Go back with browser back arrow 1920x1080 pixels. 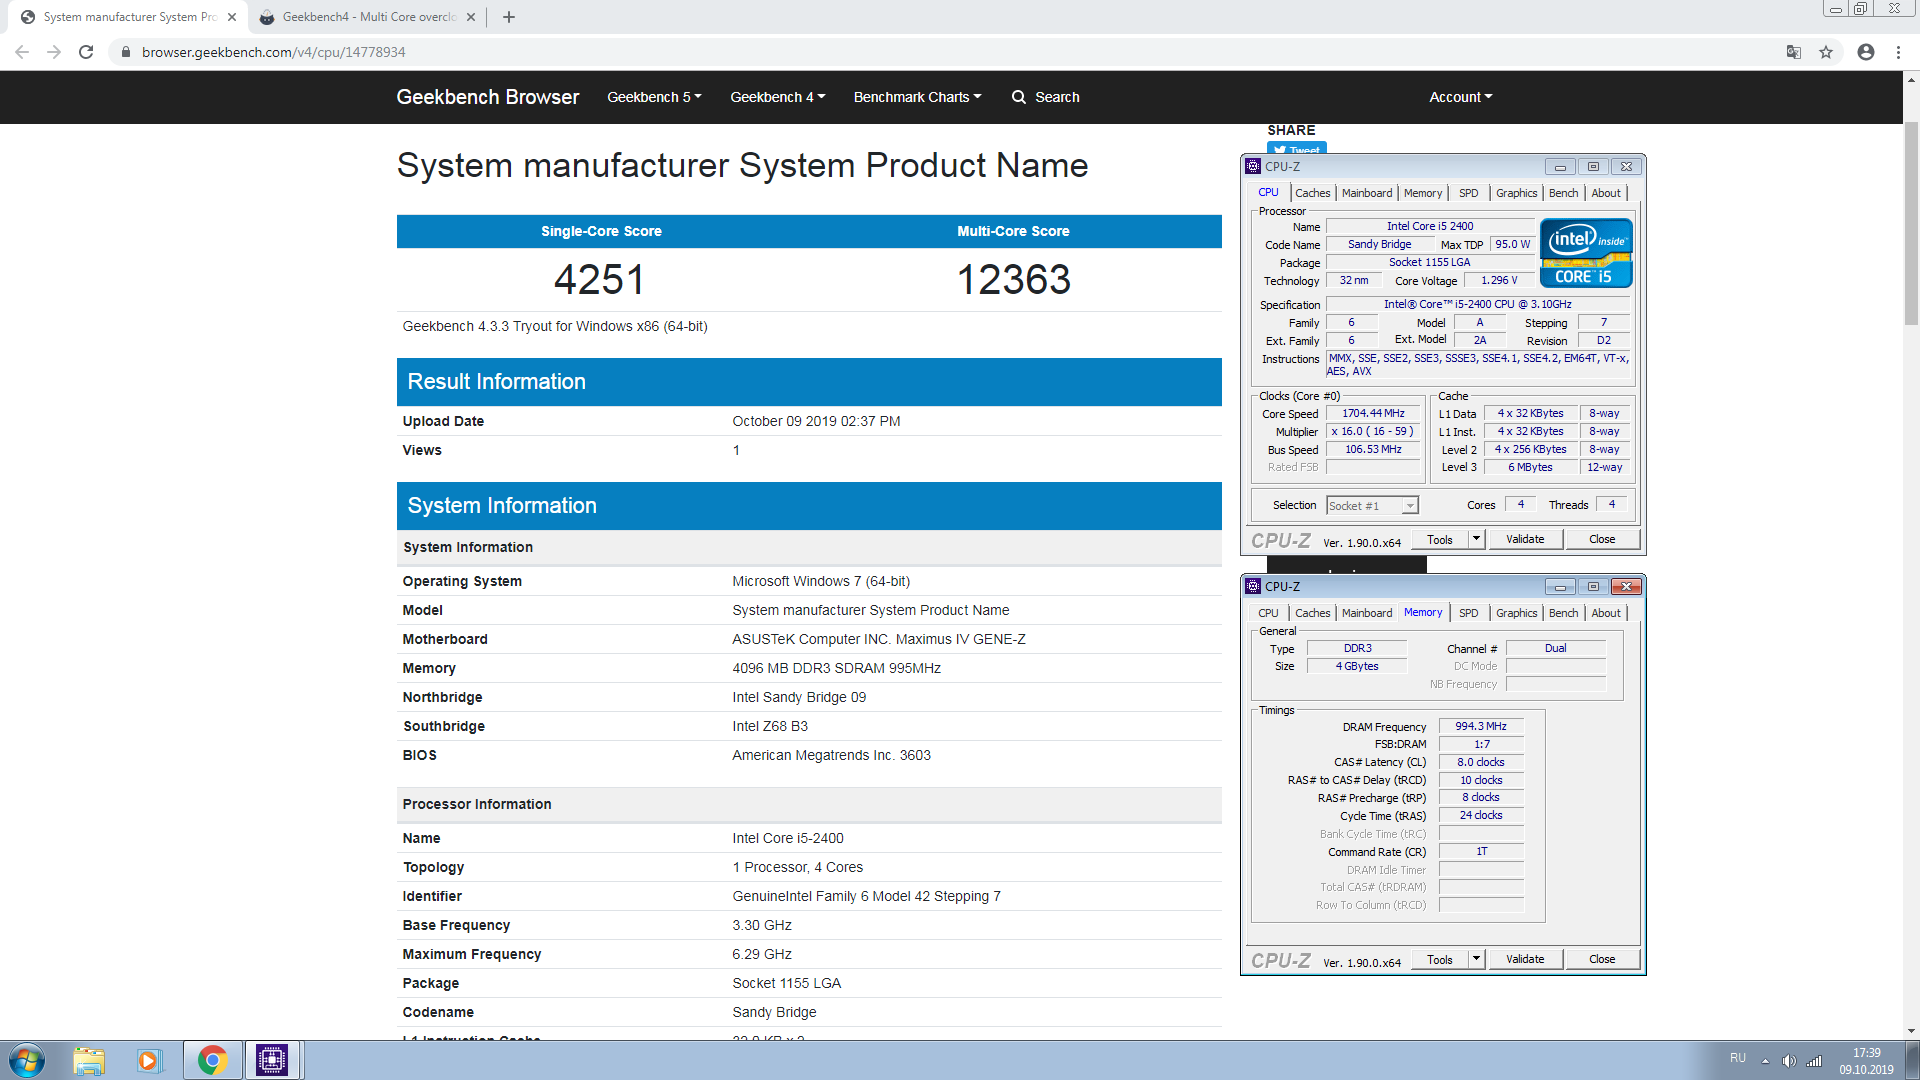tap(22, 52)
